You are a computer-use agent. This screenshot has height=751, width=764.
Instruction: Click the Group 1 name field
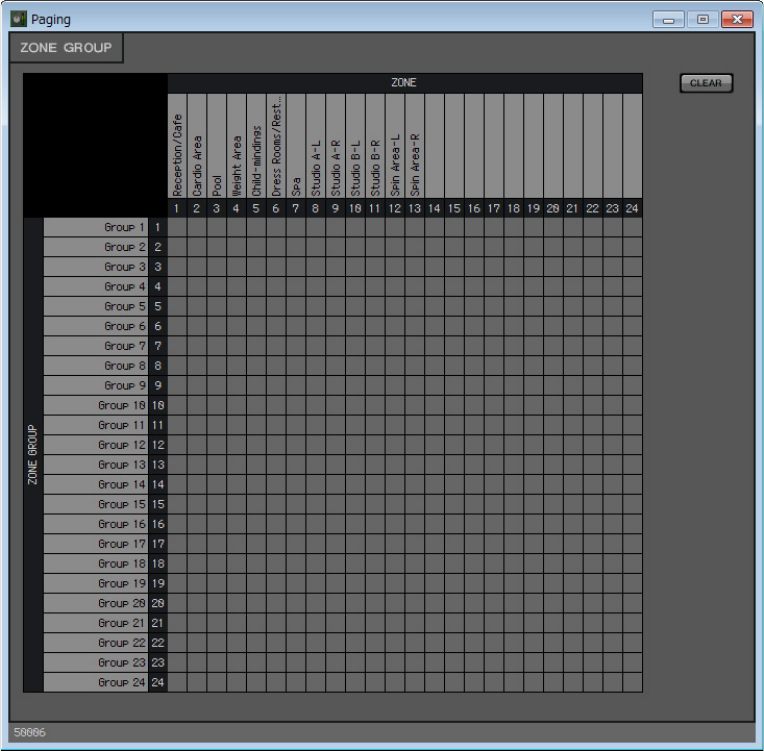point(96,228)
